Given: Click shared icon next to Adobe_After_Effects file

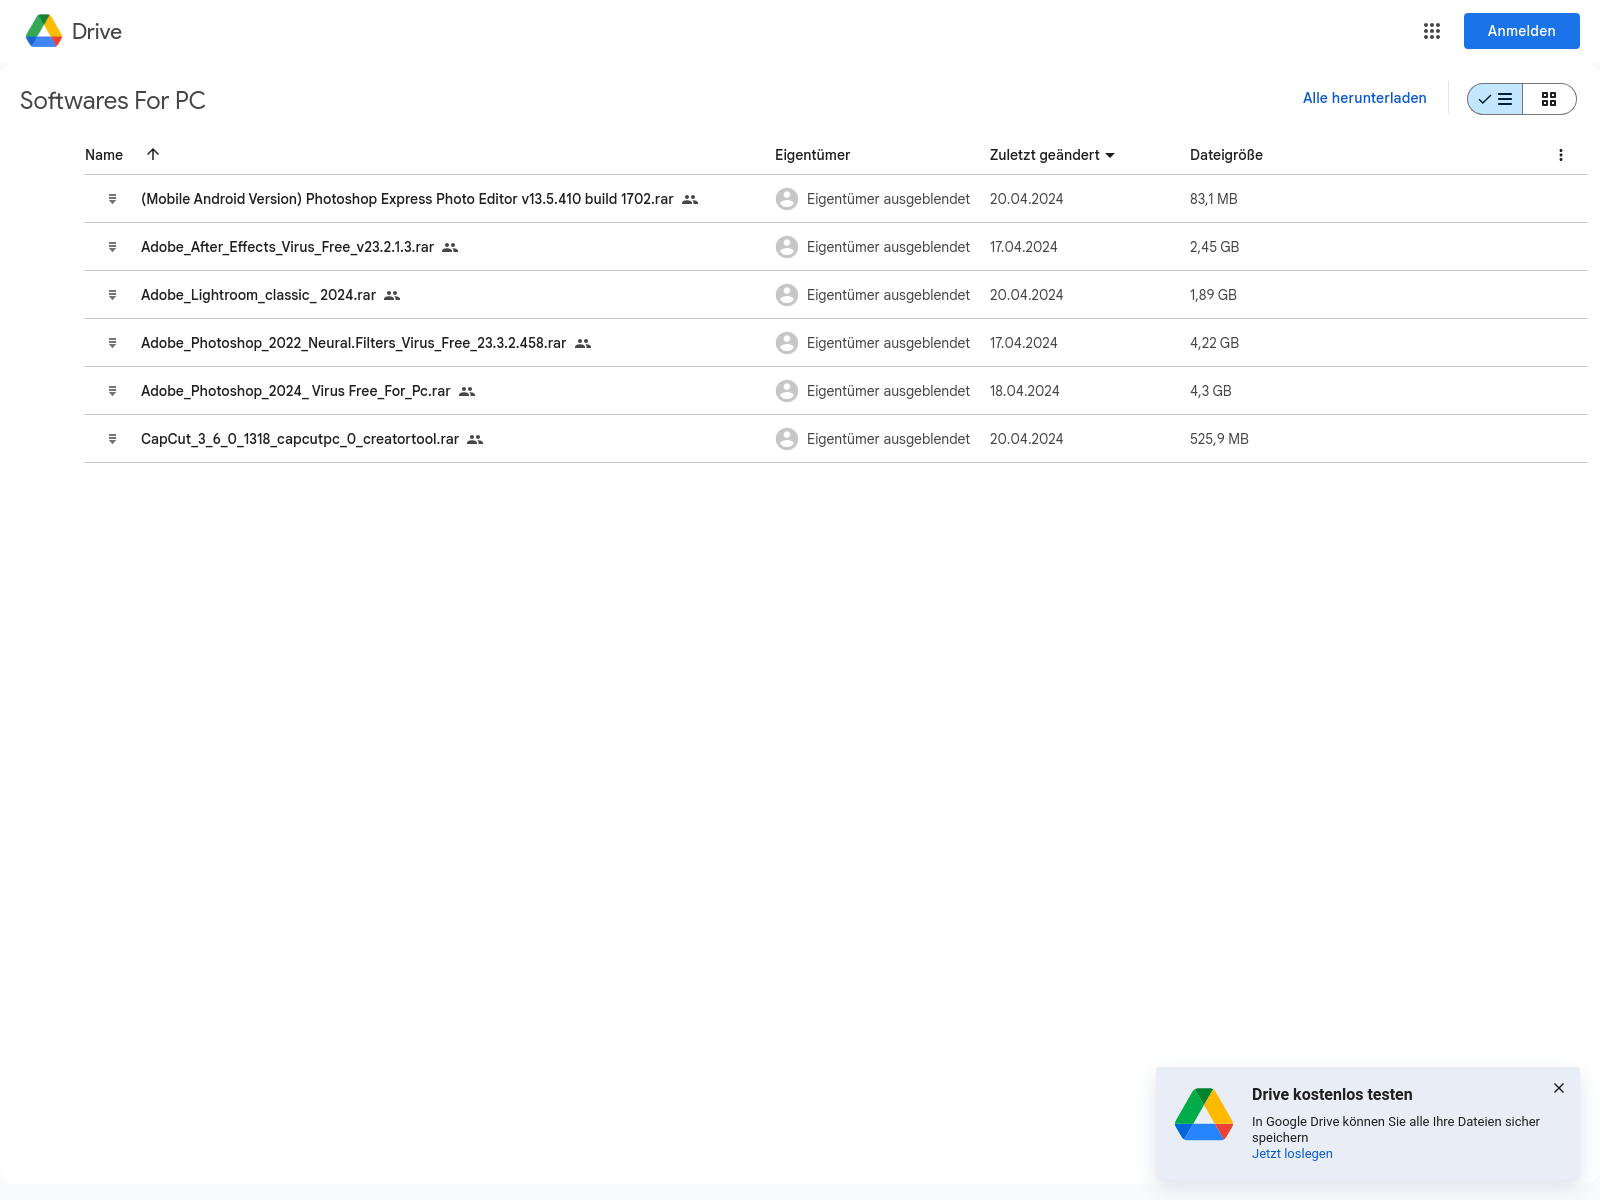Looking at the screenshot, I should pos(450,248).
